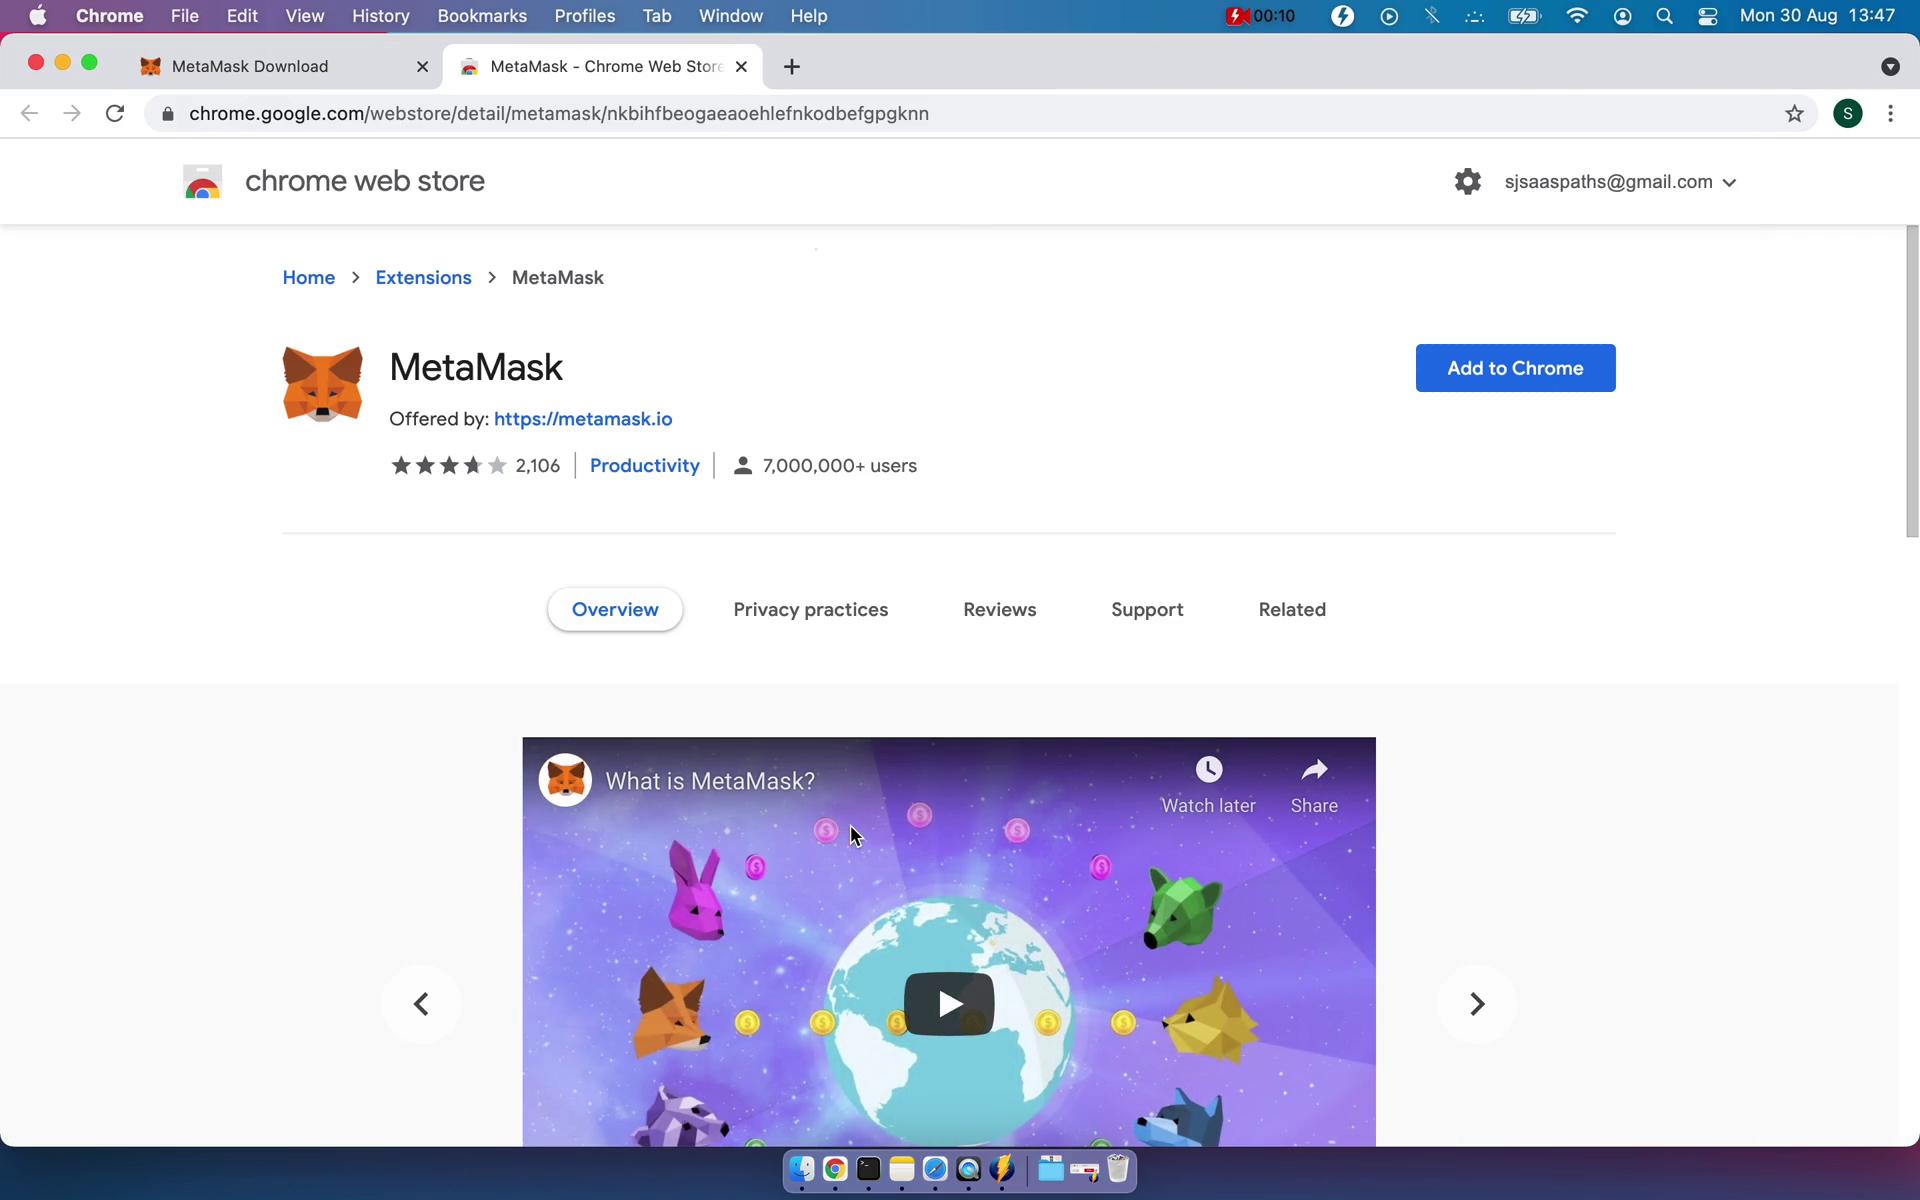This screenshot has width=1920, height=1200.
Task: Click the MetaMask fox logo icon
Action: 321,383
